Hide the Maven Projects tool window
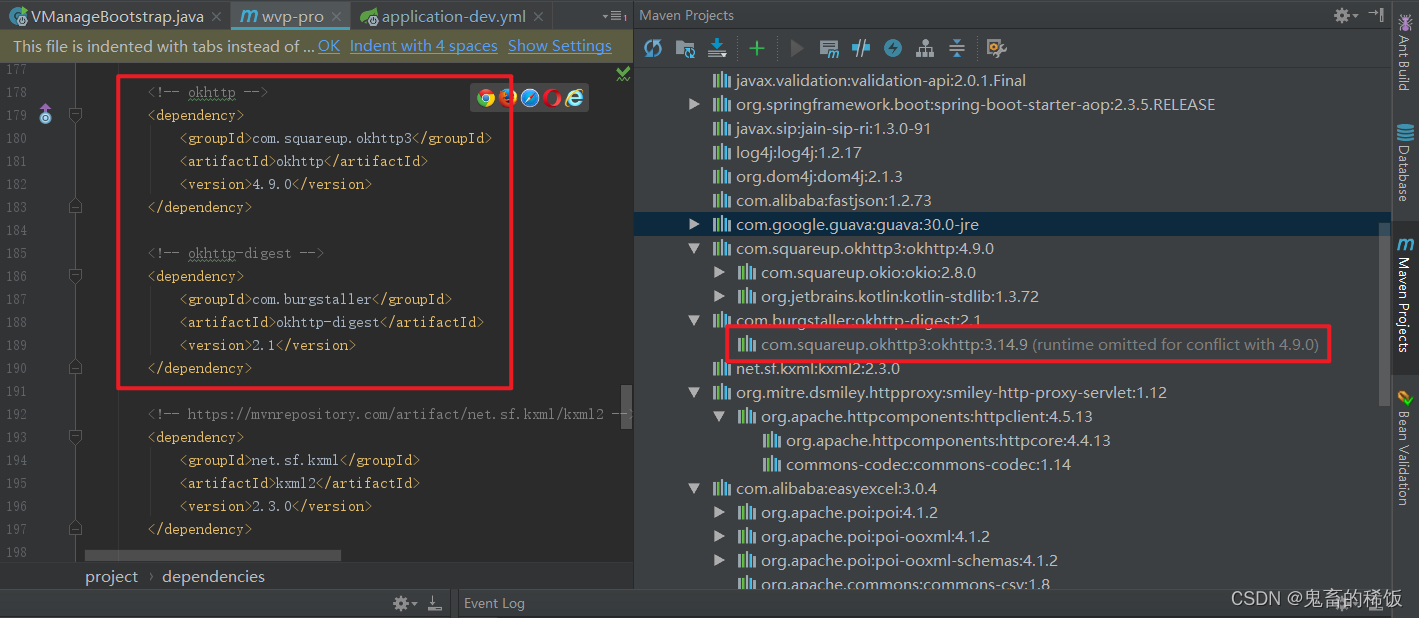Screen dimensions: 1419x618 [1375, 15]
